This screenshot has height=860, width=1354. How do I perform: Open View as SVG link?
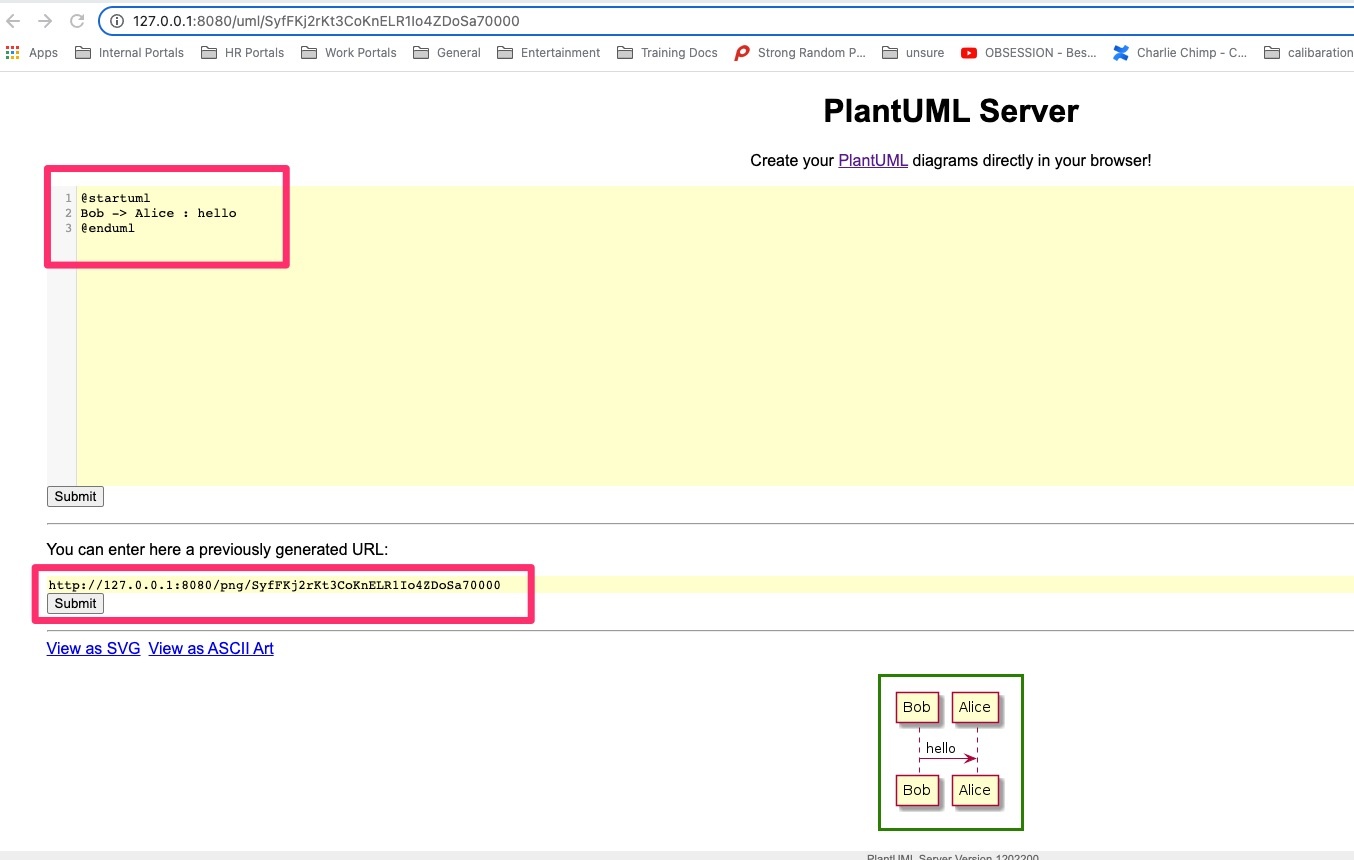click(x=93, y=648)
